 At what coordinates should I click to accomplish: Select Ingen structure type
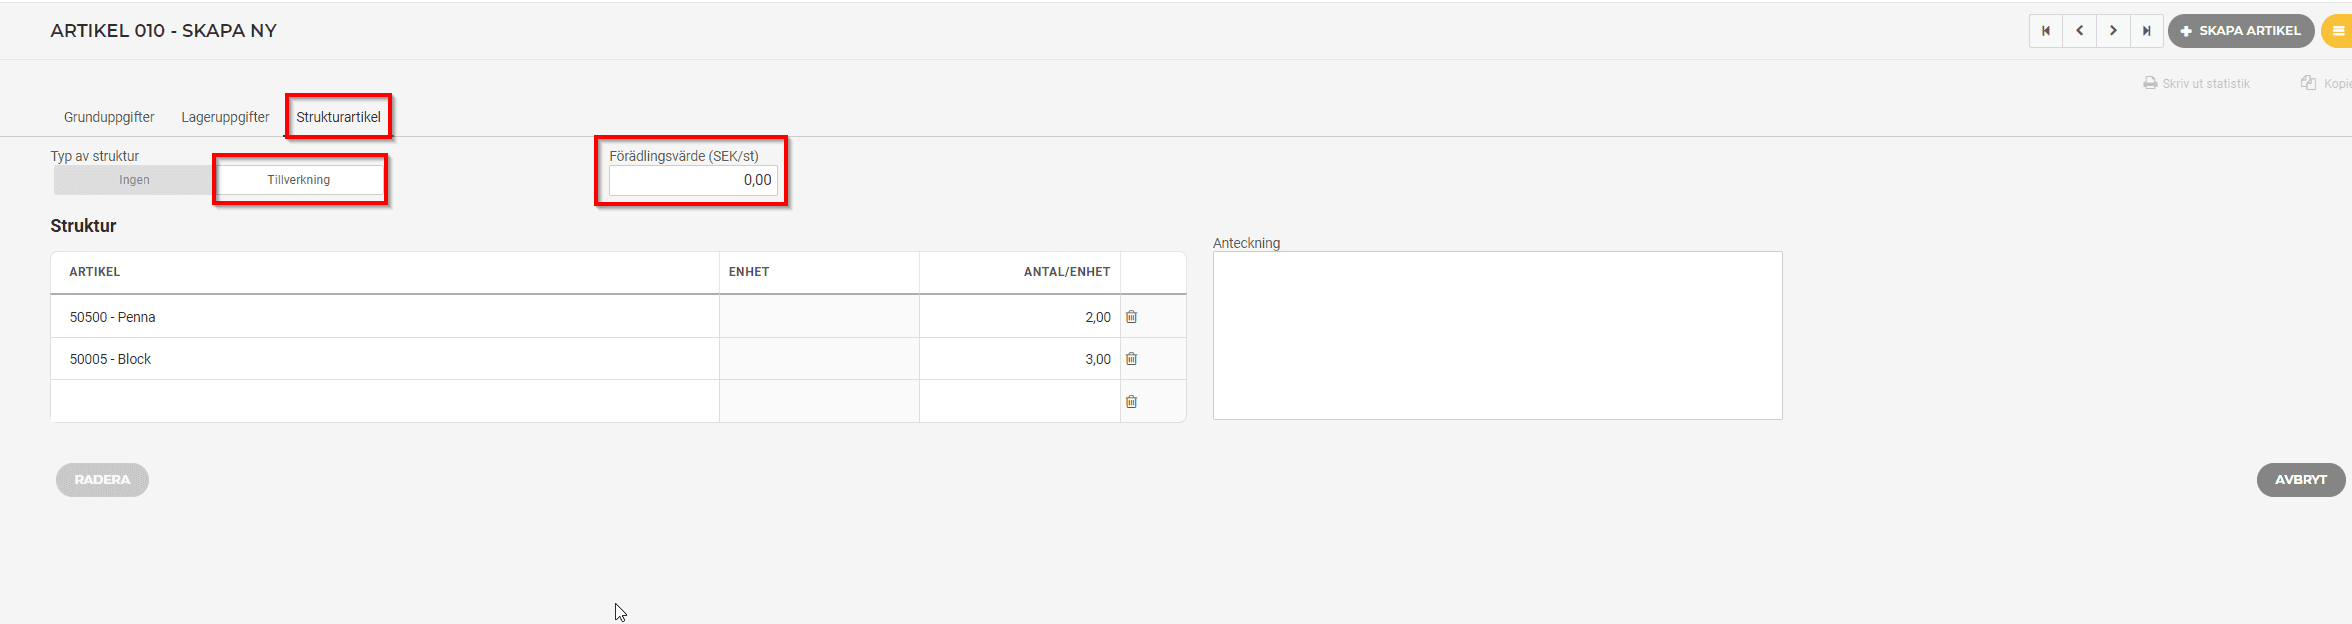click(134, 180)
